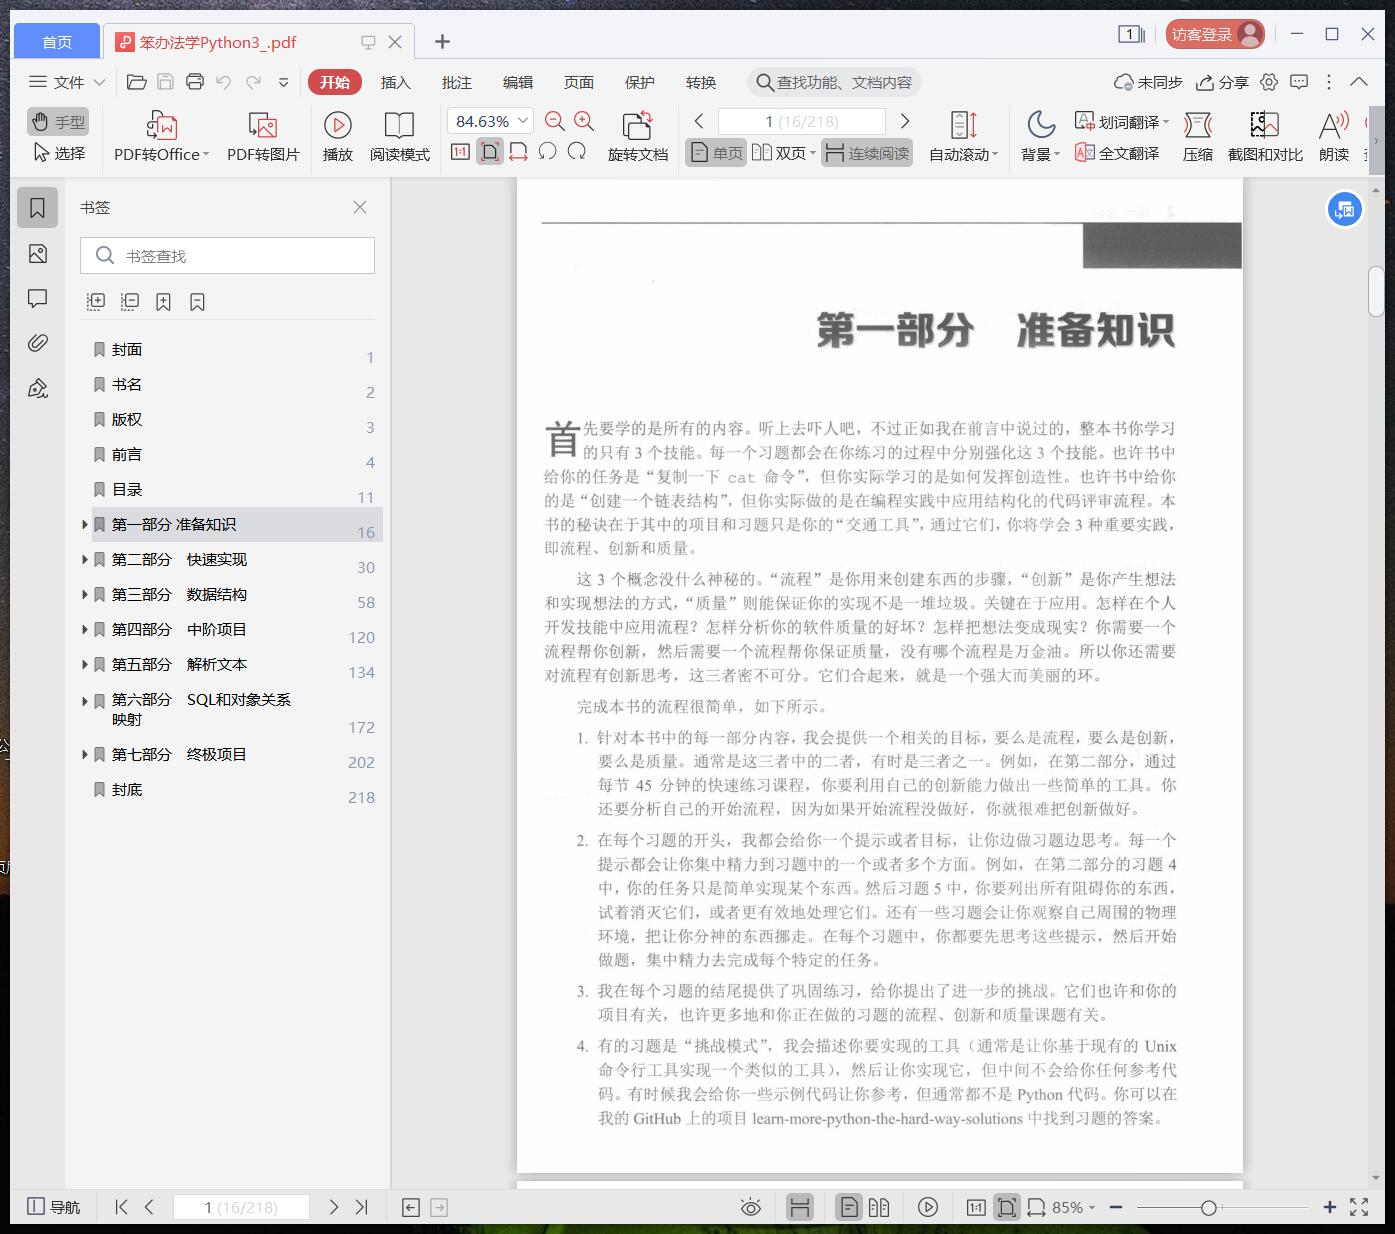This screenshot has width=1395, height=1234.
Task: Click 旋转文档 rotate document
Action: (x=637, y=137)
